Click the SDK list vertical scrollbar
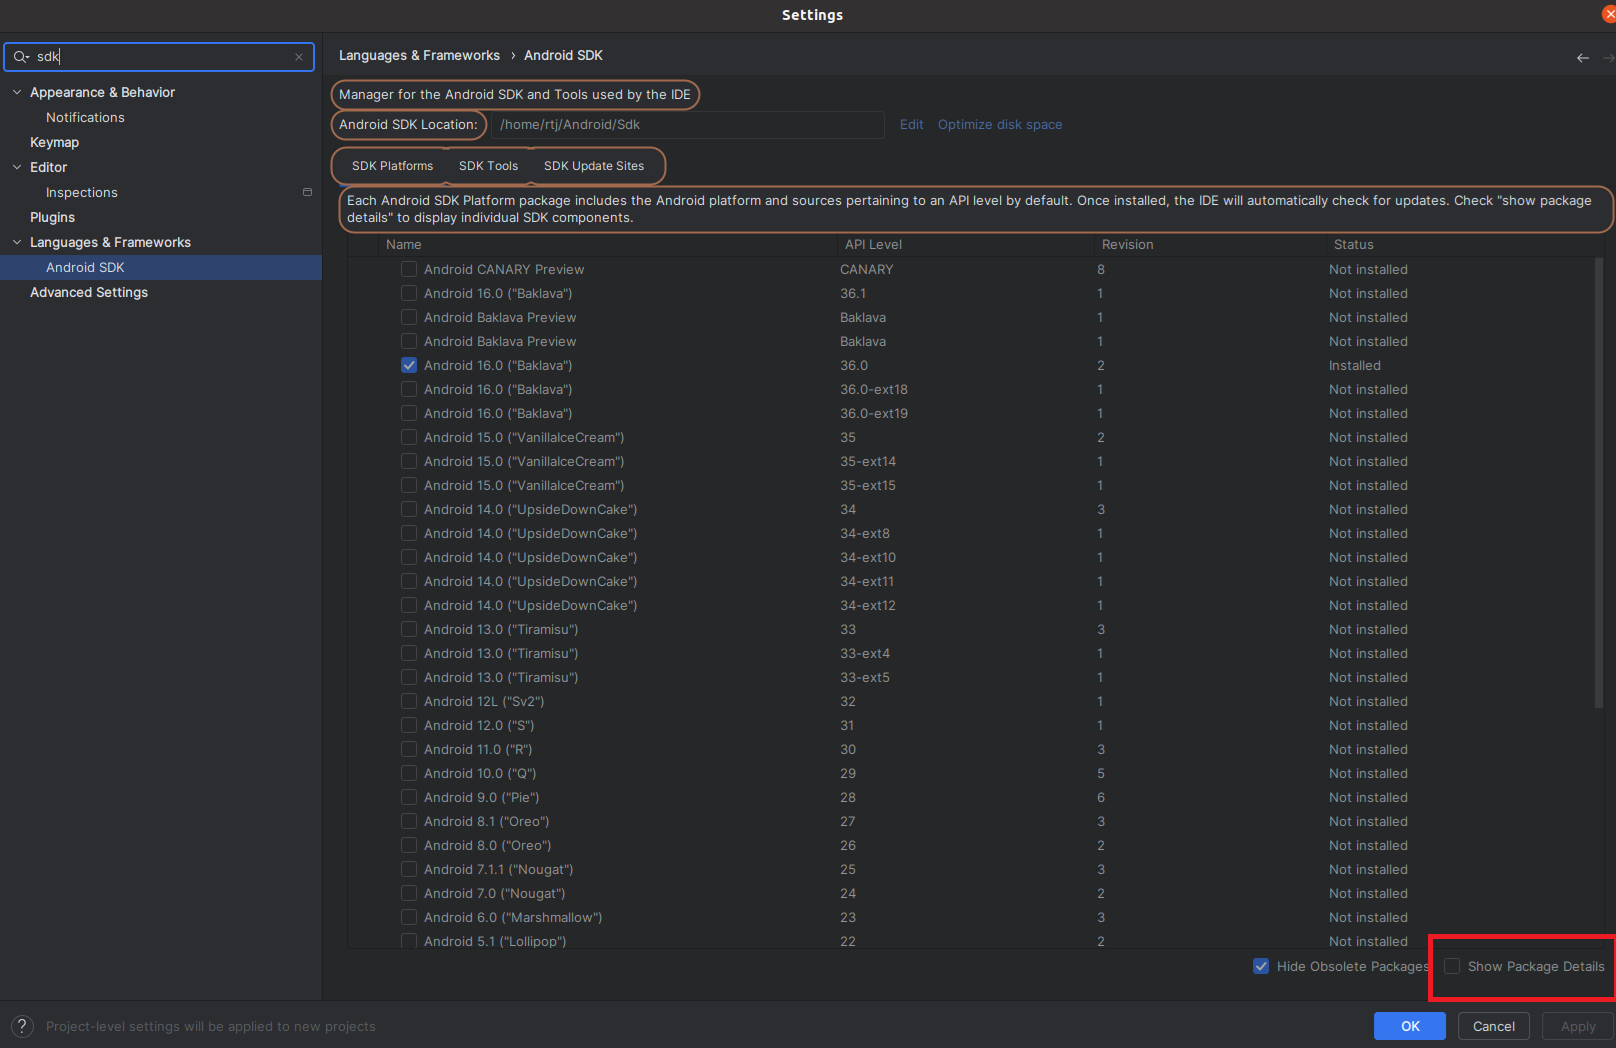Image resolution: width=1616 pixels, height=1048 pixels. 1599,483
